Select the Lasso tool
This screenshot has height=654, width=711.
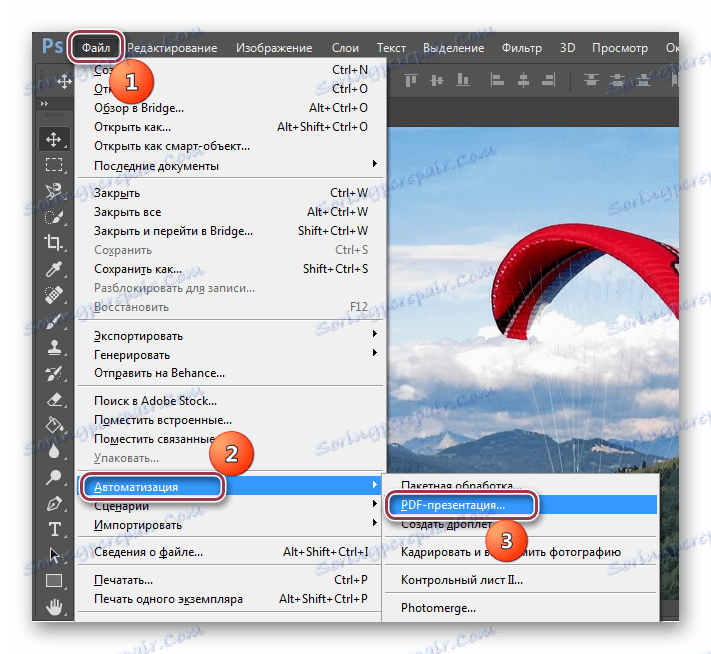pos(54,191)
